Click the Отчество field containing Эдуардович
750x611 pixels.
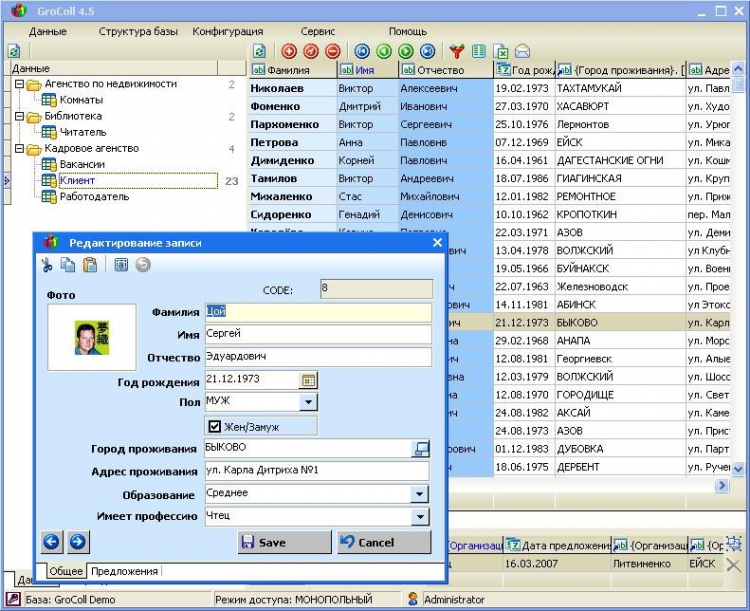point(319,357)
